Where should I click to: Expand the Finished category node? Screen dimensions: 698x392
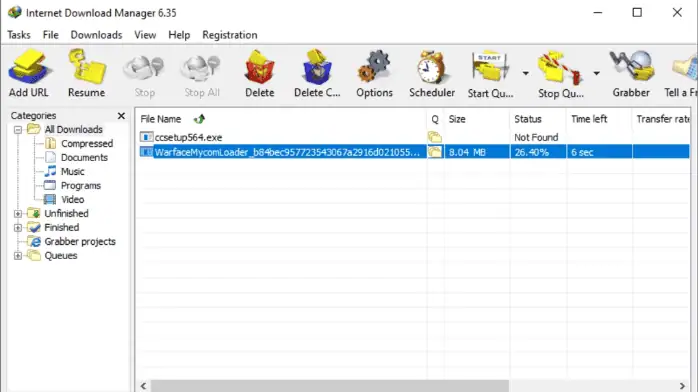18,228
